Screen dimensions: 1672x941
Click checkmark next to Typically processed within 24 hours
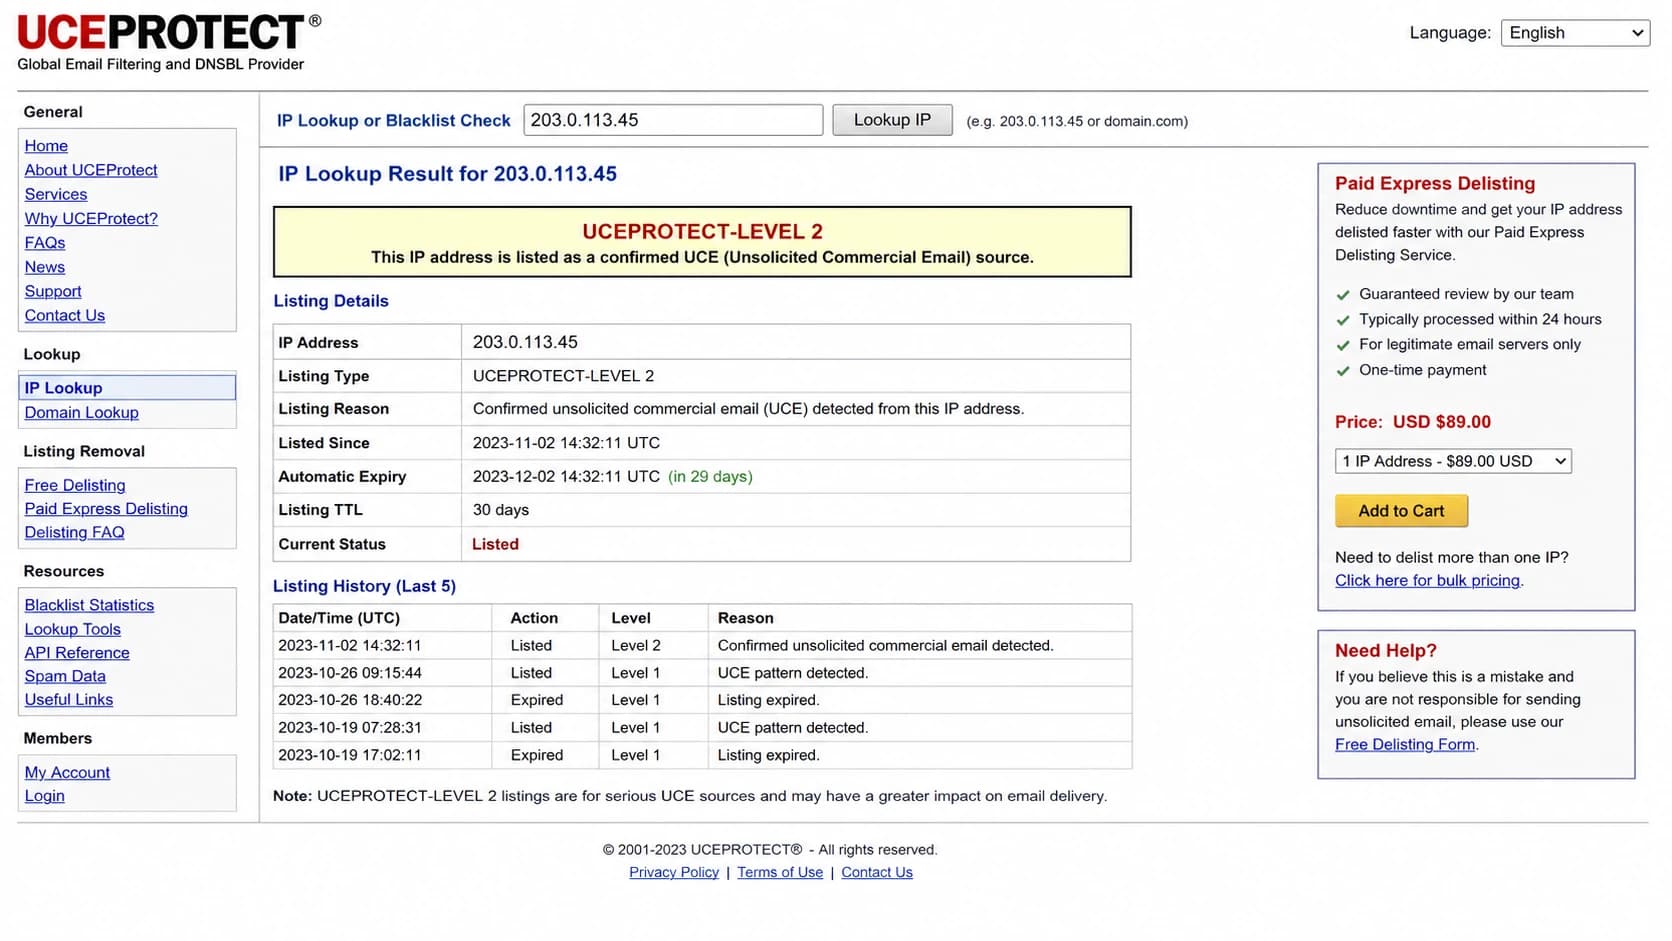pos(1343,320)
